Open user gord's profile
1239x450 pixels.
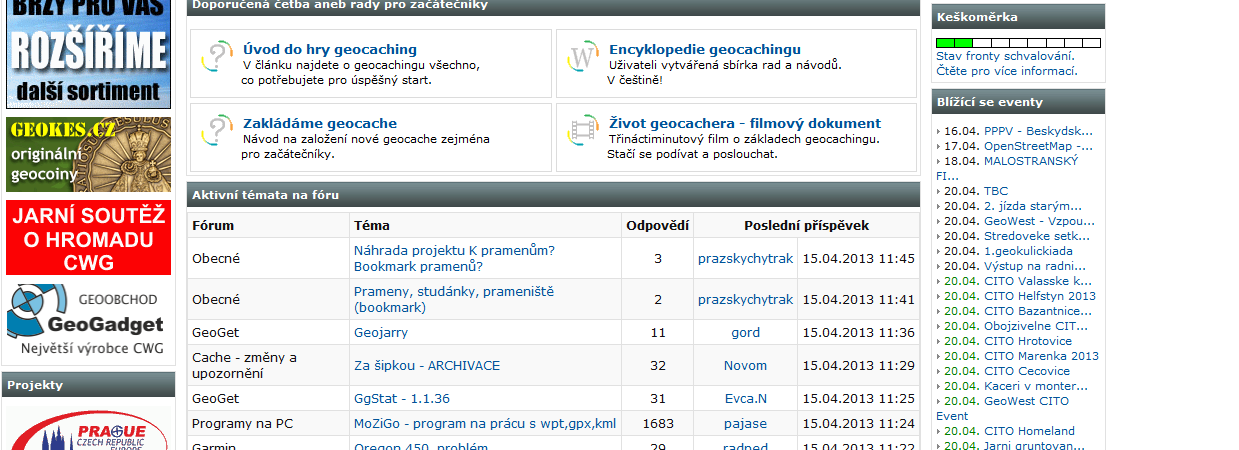(745, 332)
